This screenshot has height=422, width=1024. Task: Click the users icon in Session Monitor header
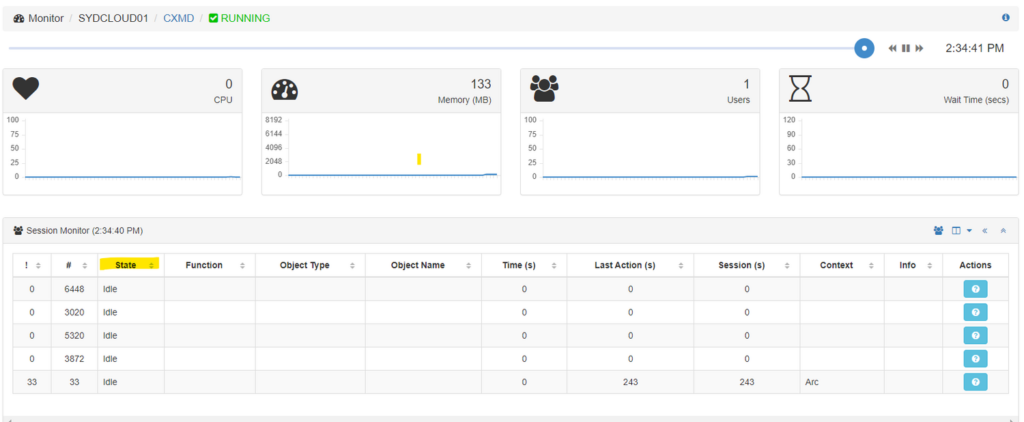tap(938, 230)
